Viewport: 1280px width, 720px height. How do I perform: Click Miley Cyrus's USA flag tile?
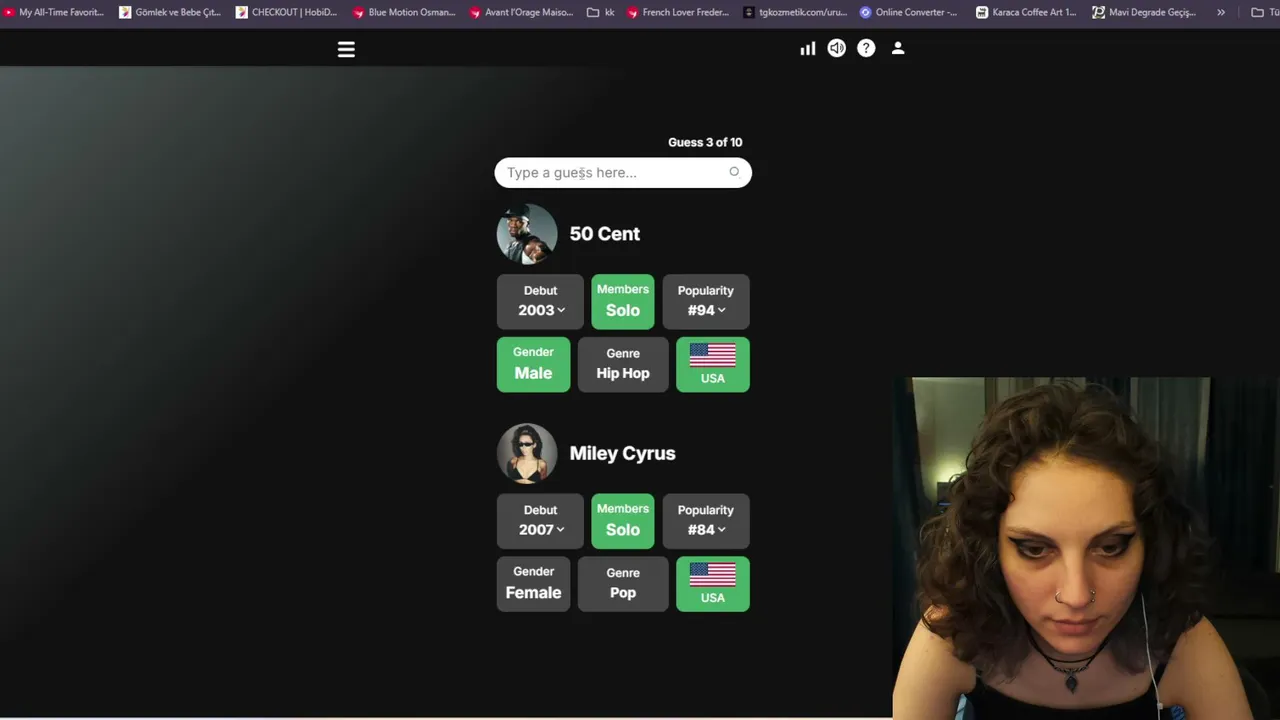tap(713, 584)
